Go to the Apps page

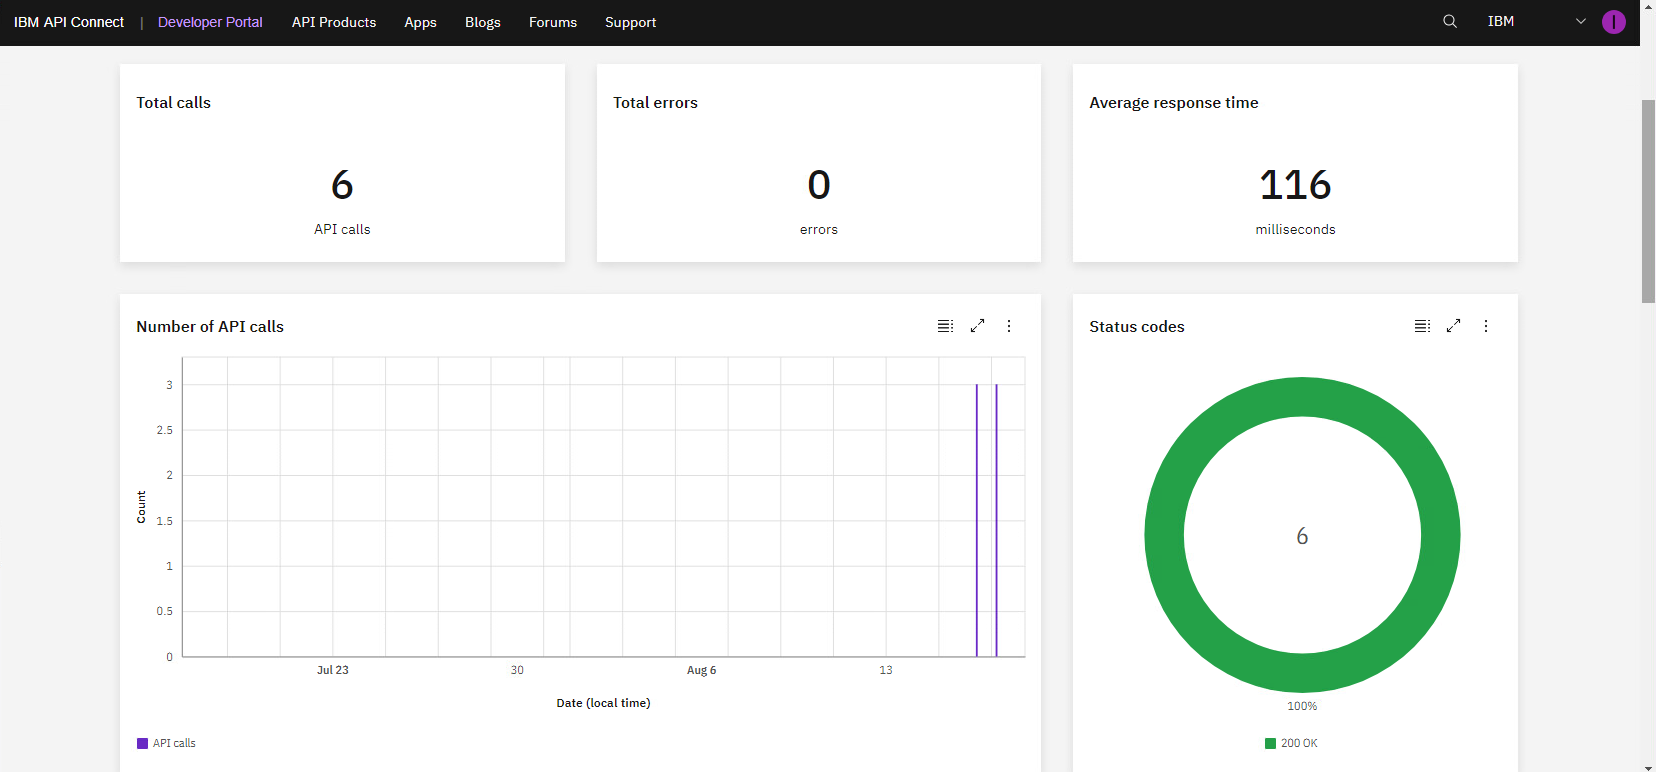(x=420, y=22)
